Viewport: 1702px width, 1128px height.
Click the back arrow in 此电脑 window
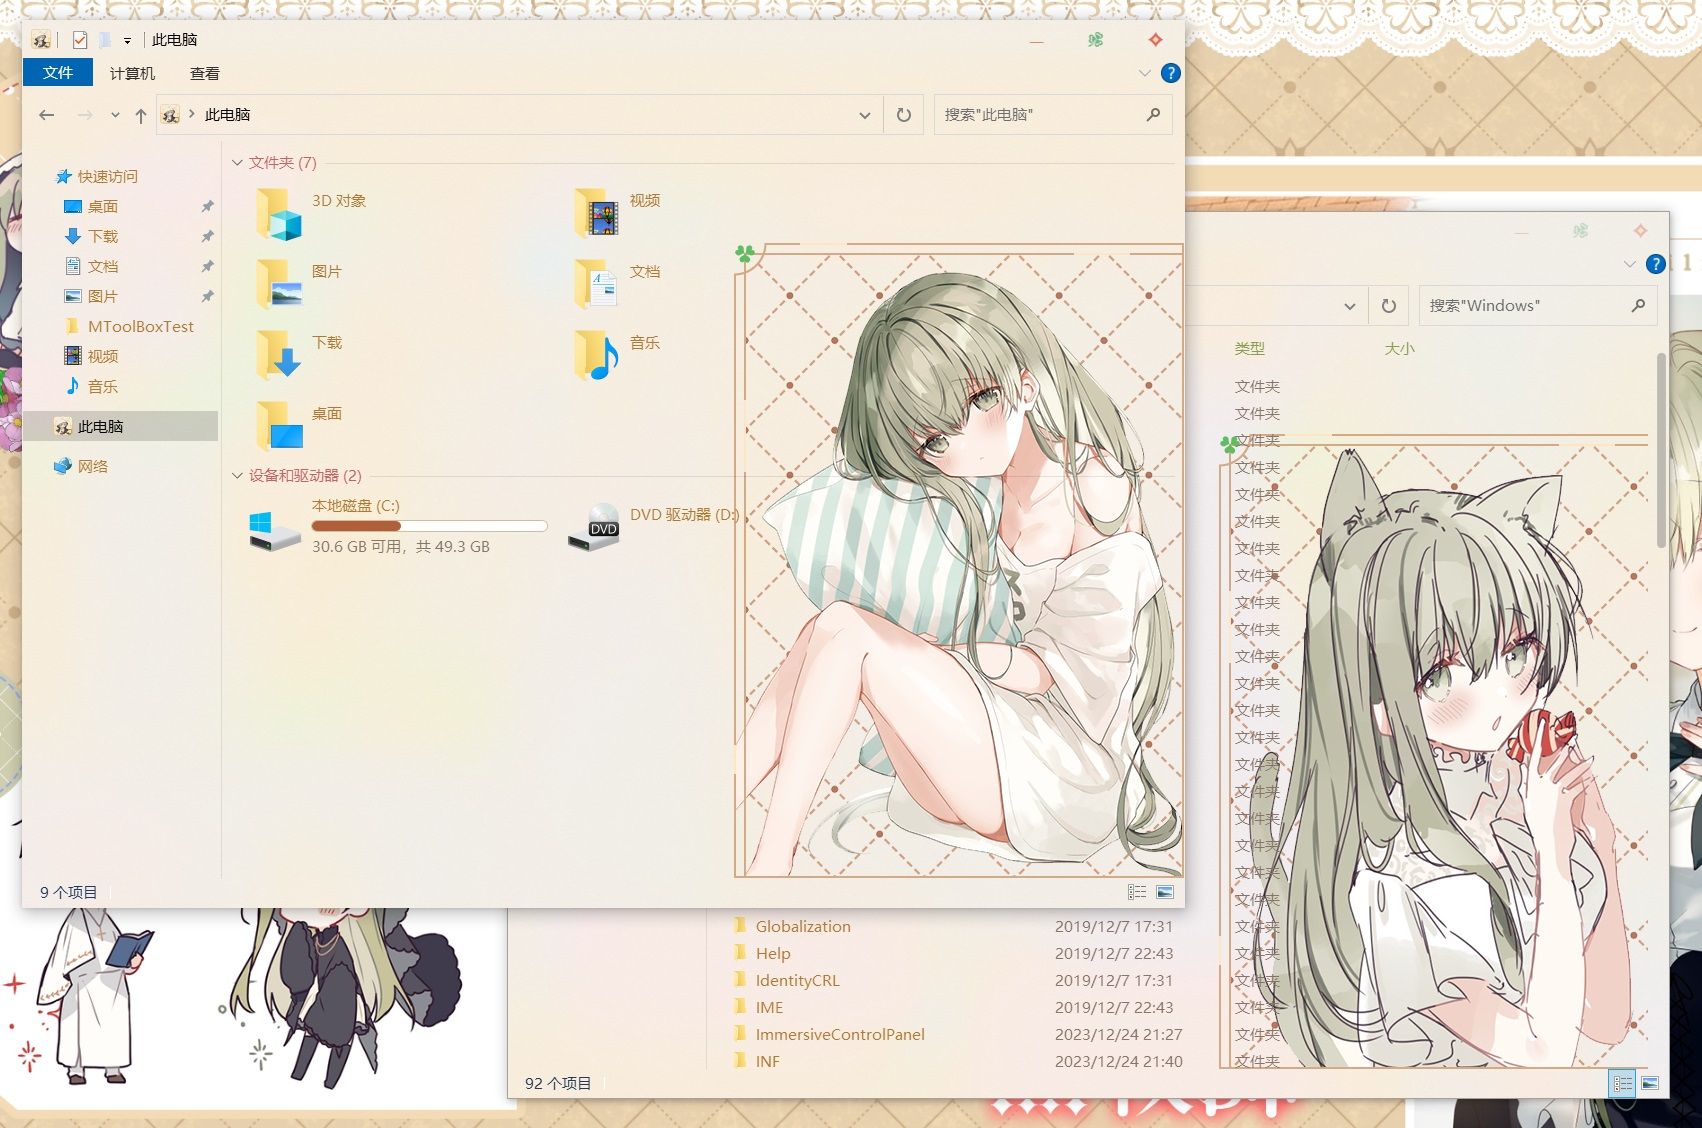pos(47,115)
